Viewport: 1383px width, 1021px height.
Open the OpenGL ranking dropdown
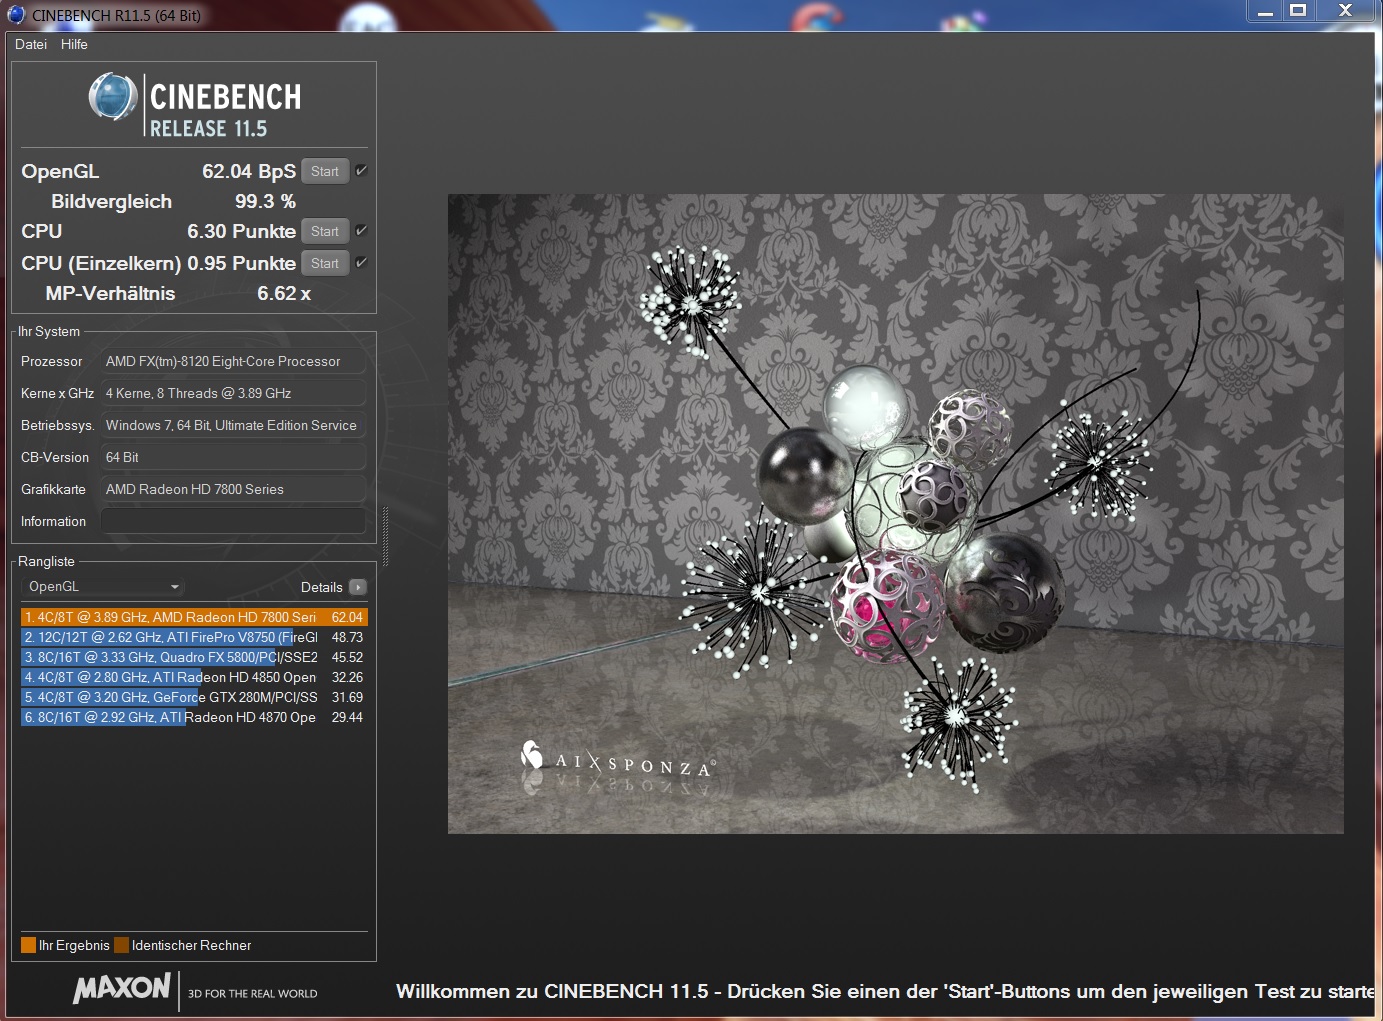click(103, 587)
